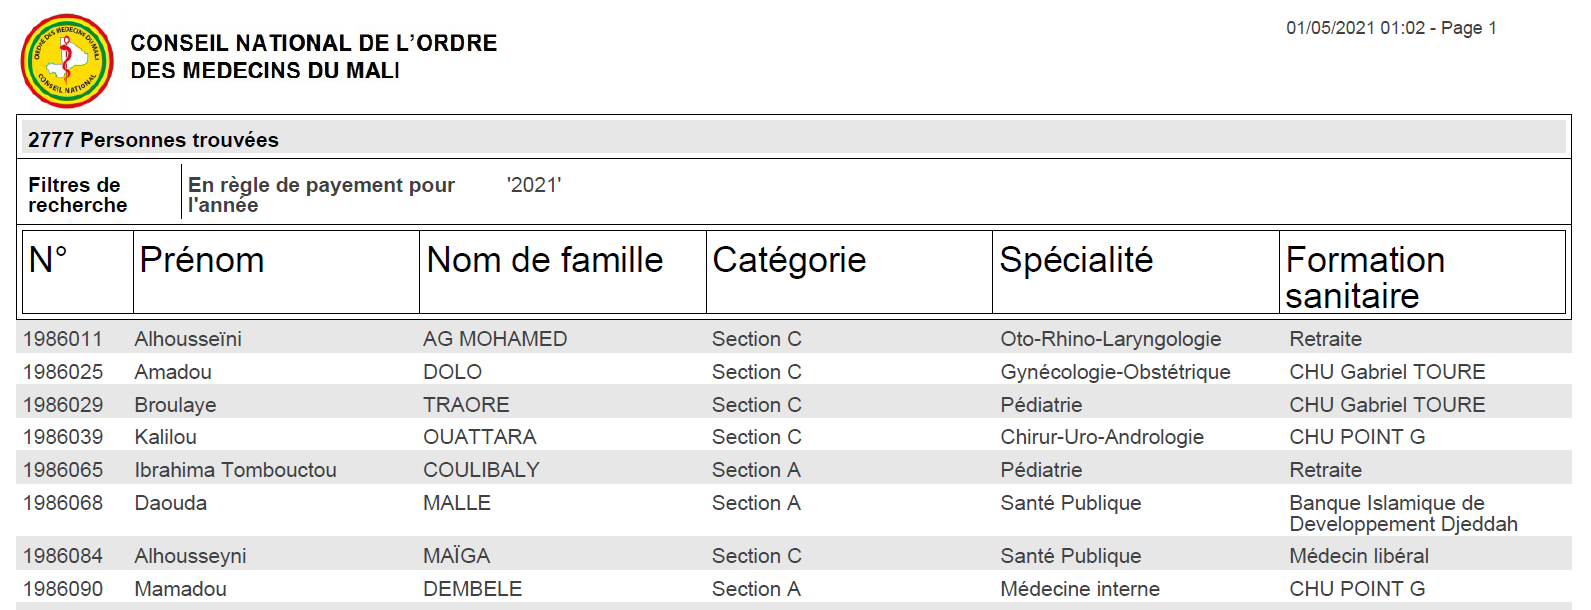Click the surname DOLO
The height and width of the screenshot is (610, 1591).
pyautogui.click(x=452, y=372)
